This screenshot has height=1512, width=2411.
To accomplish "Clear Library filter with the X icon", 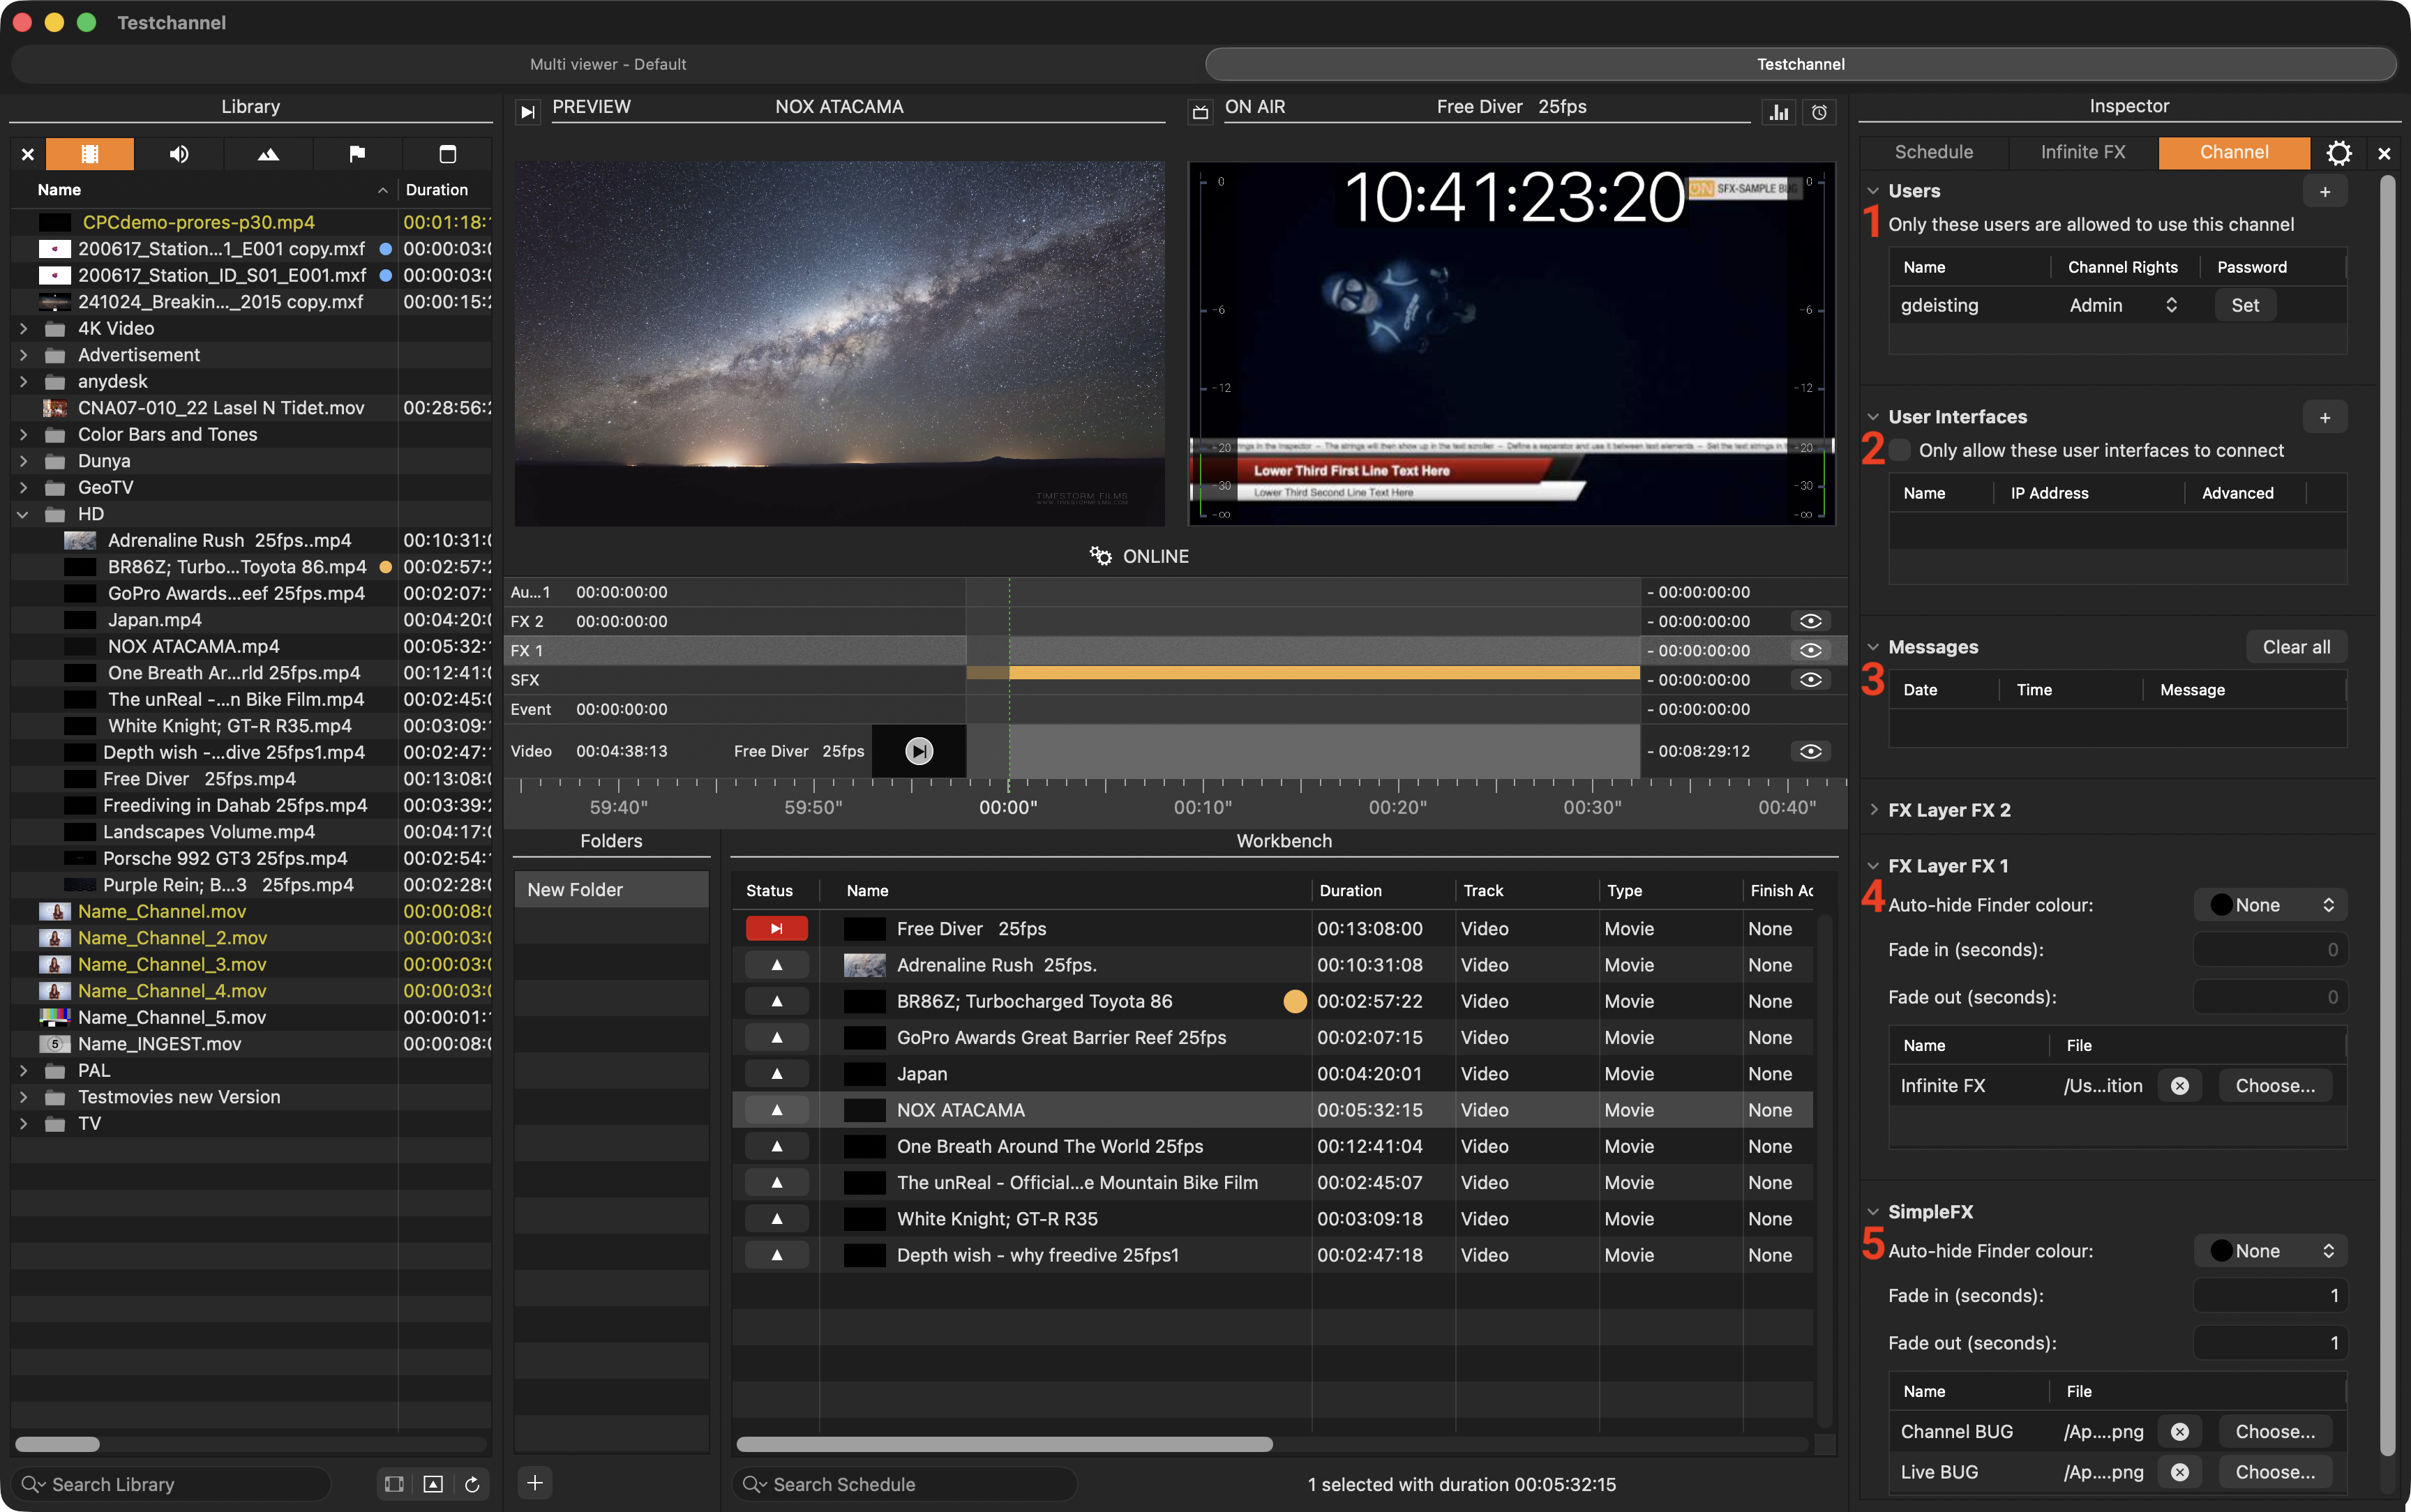I will pos(28,154).
